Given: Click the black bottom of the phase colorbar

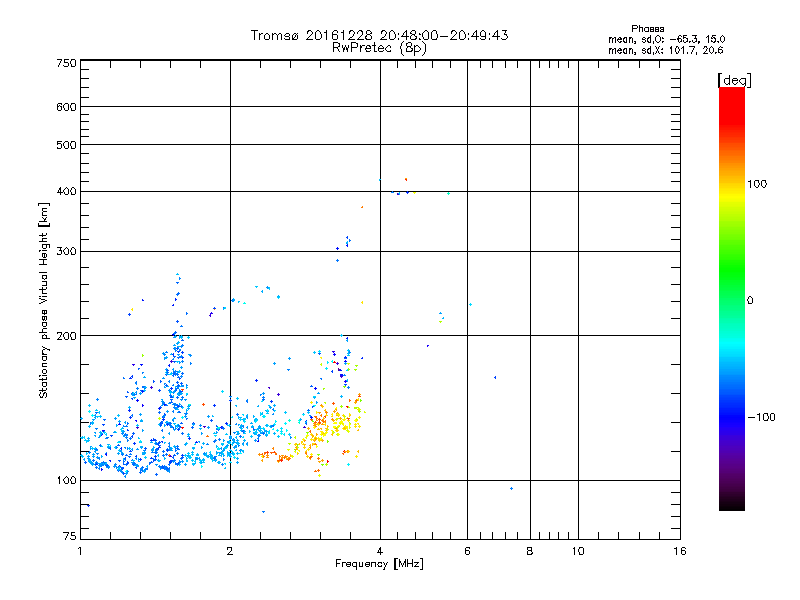Looking at the screenshot, I should [x=732, y=503].
